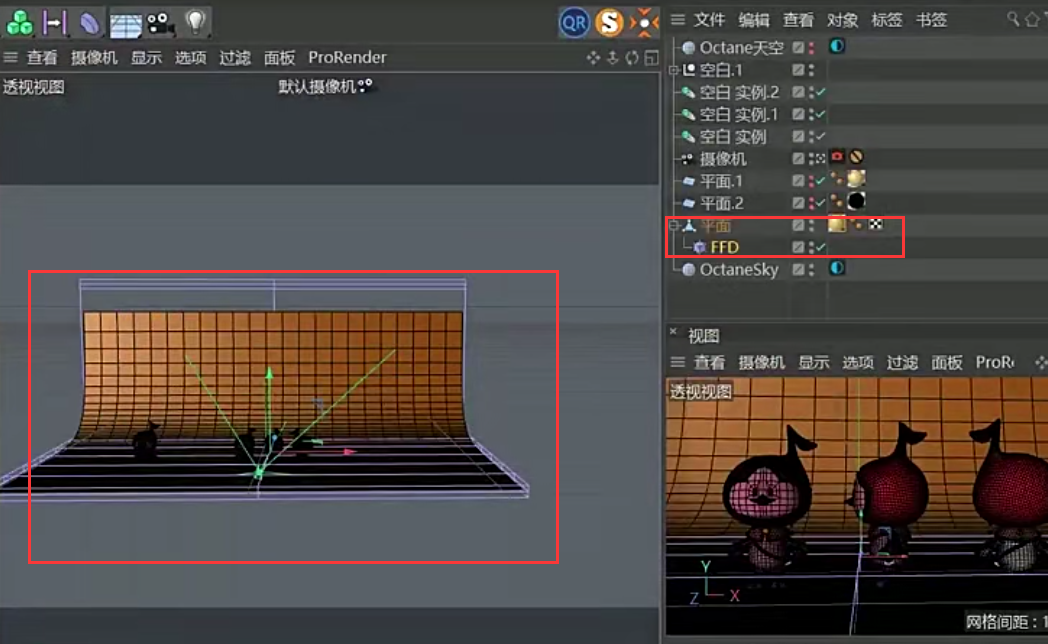The width and height of the screenshot is (1048, 644).
Task: Close the 视图 panel with the X
Action: 673,331
